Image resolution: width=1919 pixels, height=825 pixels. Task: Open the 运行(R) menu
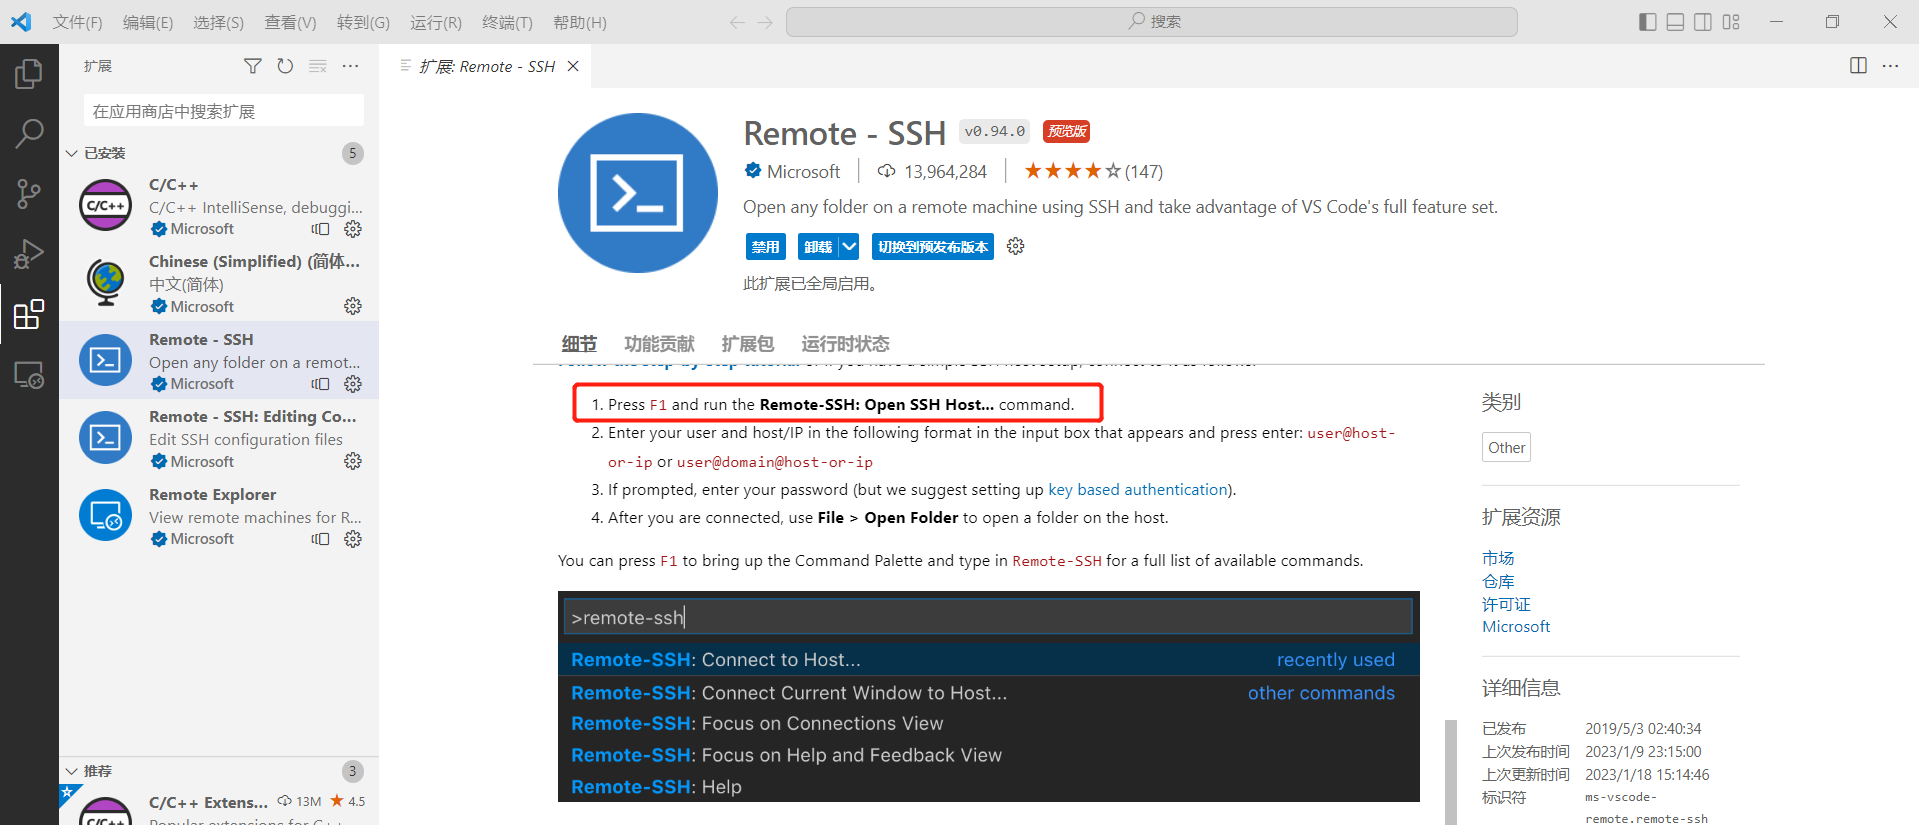coord(436,22)
